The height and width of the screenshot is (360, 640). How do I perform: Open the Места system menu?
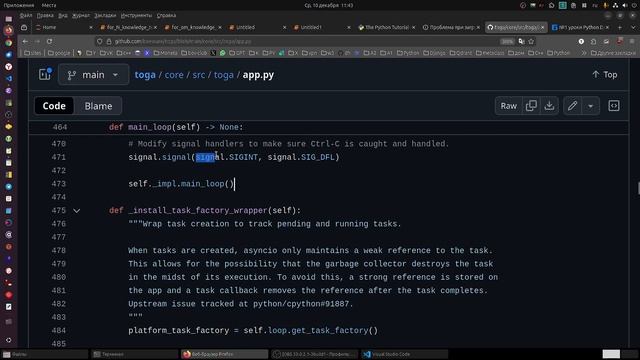49,5
